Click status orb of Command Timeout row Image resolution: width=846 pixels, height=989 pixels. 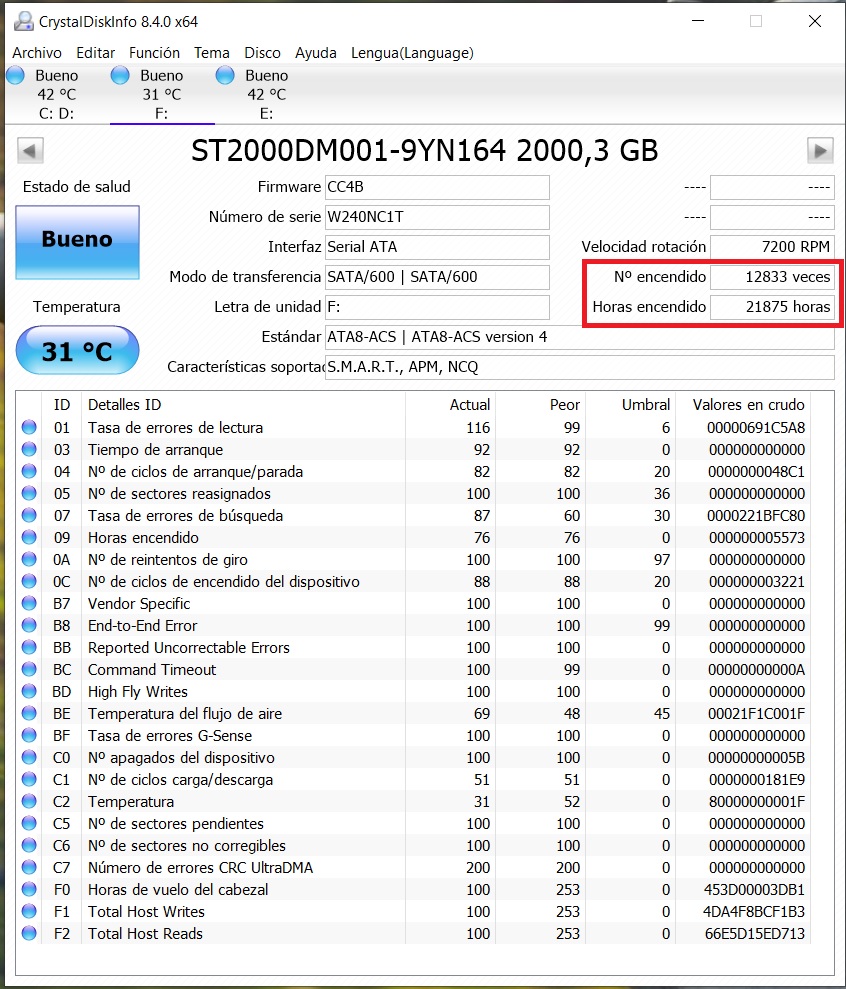point(29,669)
